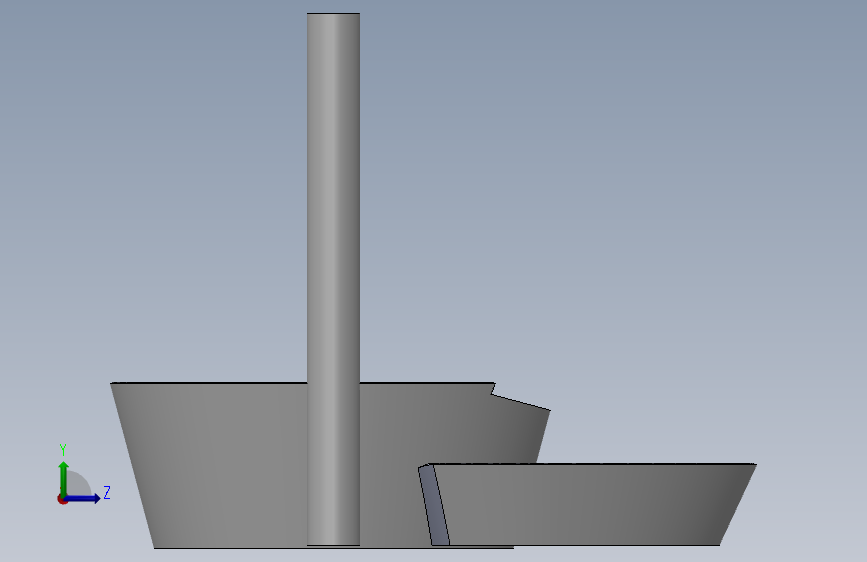The width and height of the screenshot is (867, 562).
Task: Click the red X axis dot on triad
Action: (x=62, y=500)
